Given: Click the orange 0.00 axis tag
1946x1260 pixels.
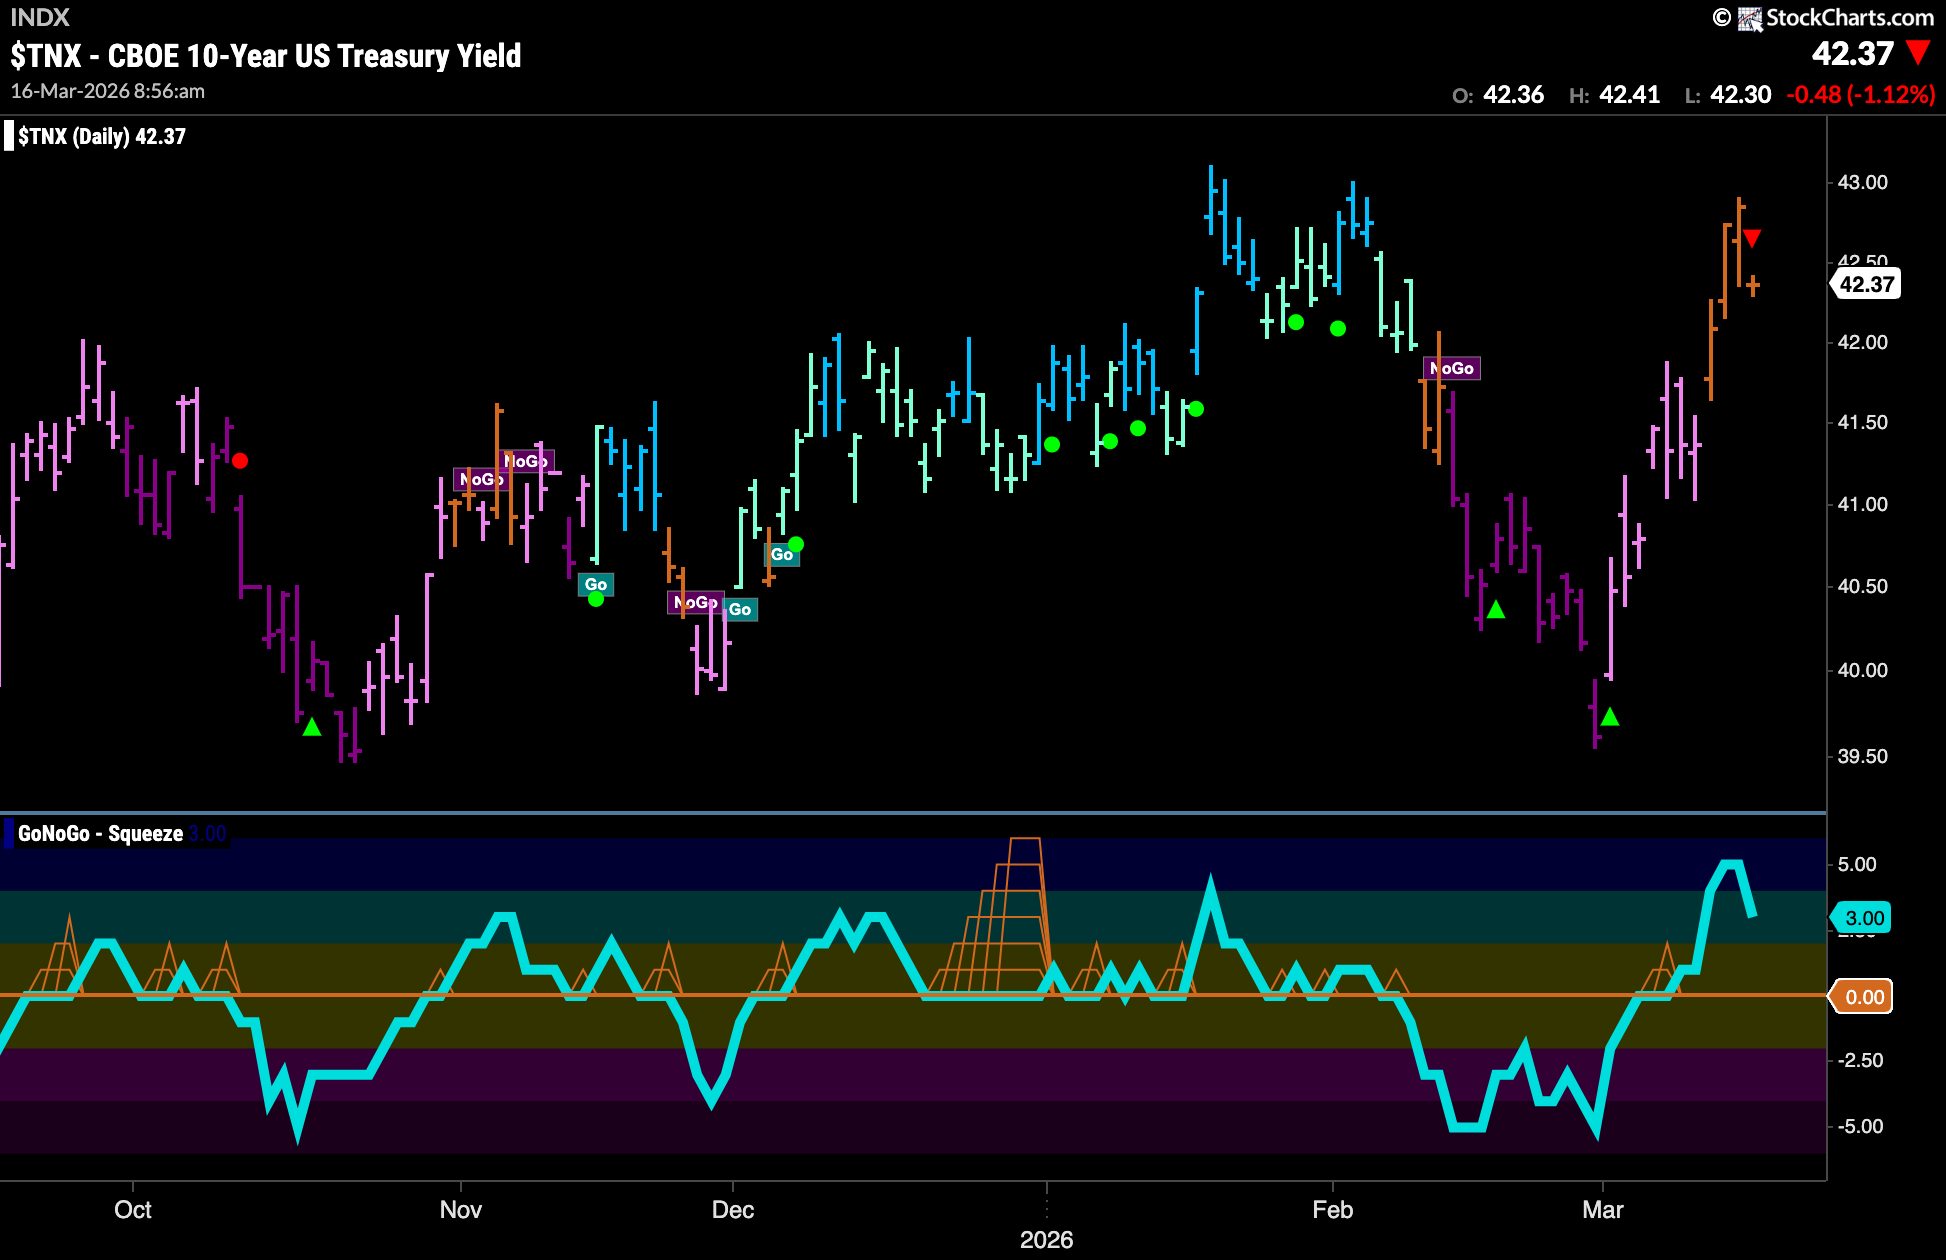Looking at the screenshot, I should 1862,997.
